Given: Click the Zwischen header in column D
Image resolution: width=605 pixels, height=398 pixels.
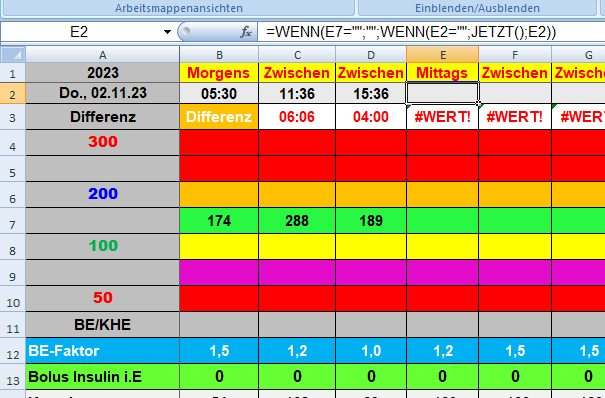Looking at the screenshot, I should (371, 73).
